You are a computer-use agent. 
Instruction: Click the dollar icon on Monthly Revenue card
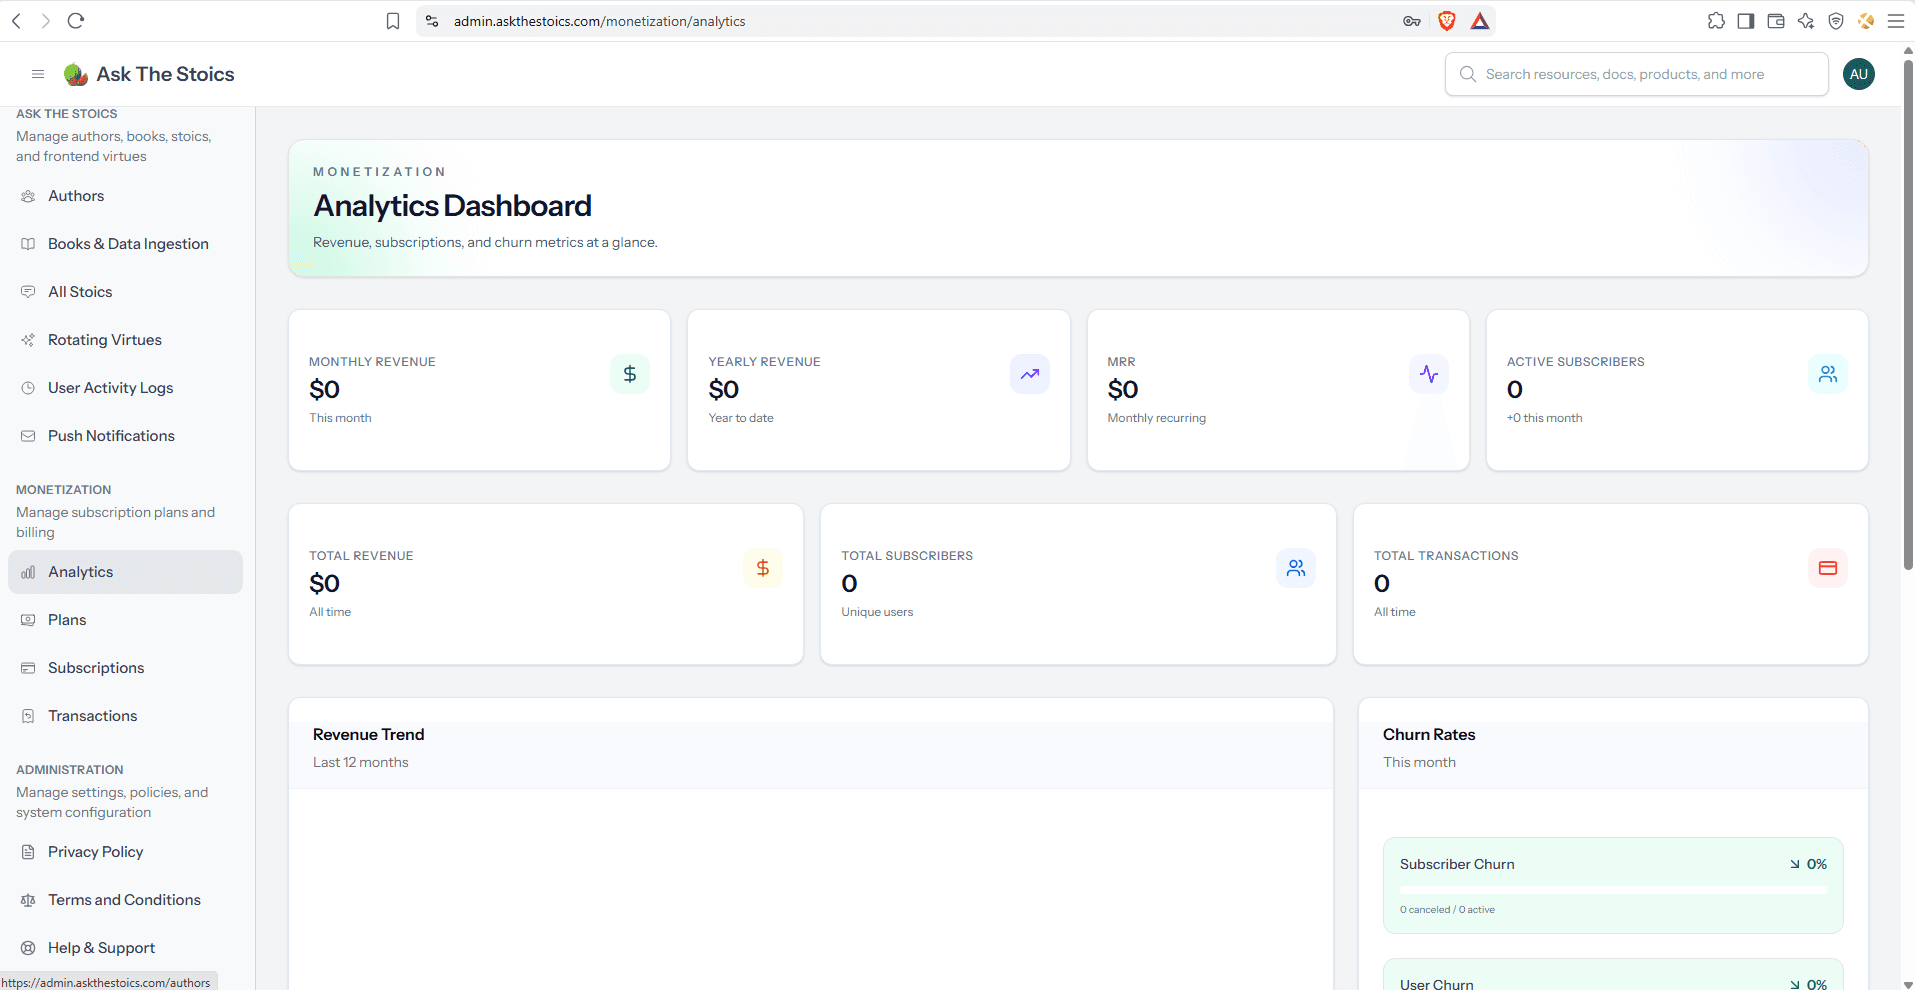[x=630, y=374]
